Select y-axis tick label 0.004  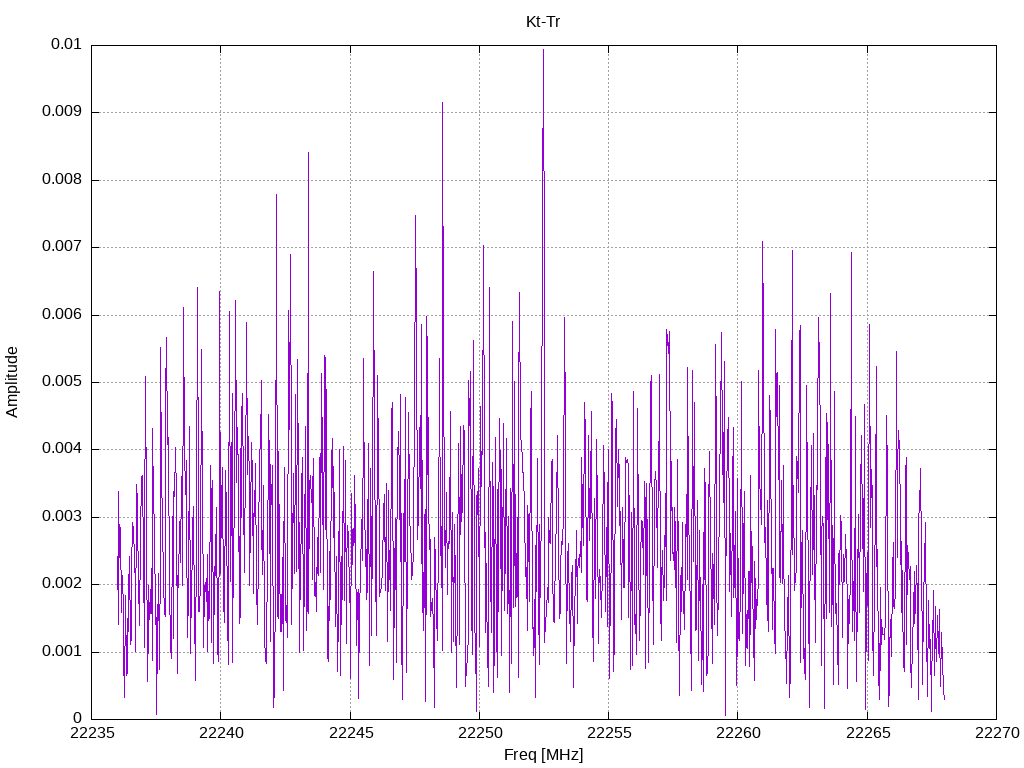point(62,449)
